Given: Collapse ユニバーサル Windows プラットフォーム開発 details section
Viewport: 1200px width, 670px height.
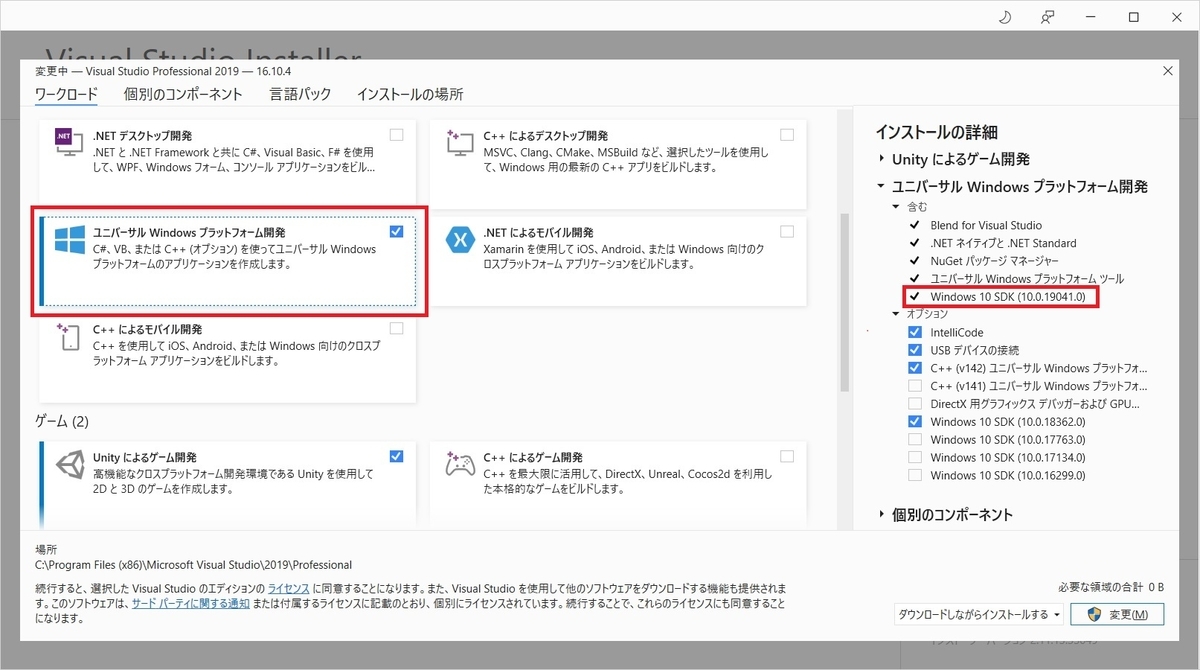Looking at the screenshot, I should click(881, 187).
